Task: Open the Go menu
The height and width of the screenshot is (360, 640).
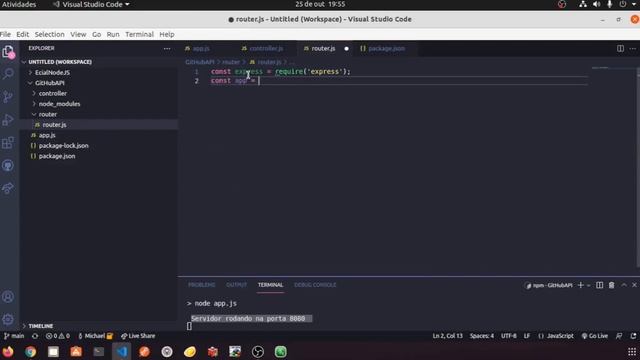Action: point(96,34)
